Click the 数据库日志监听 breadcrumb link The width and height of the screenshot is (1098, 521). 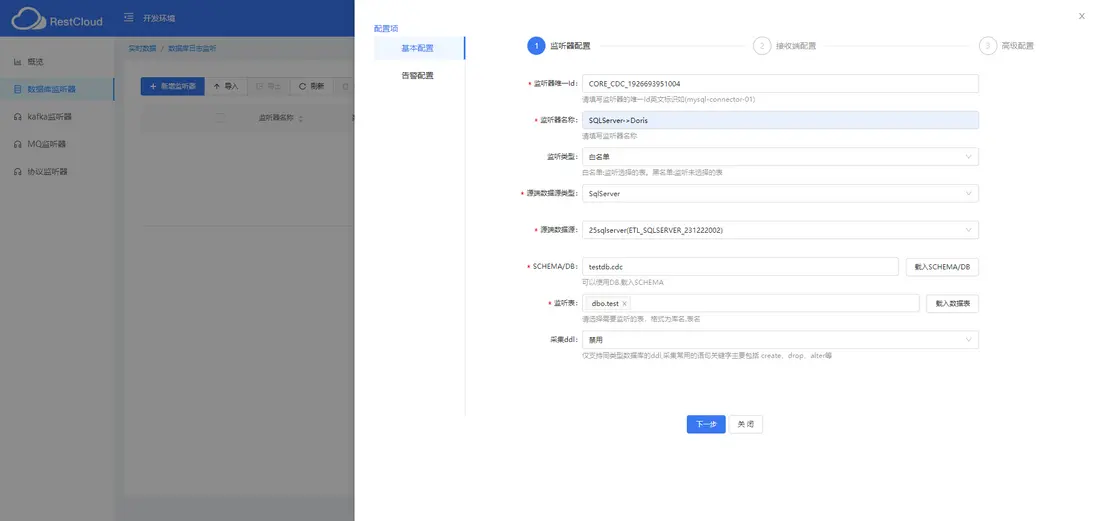[193, 48]
